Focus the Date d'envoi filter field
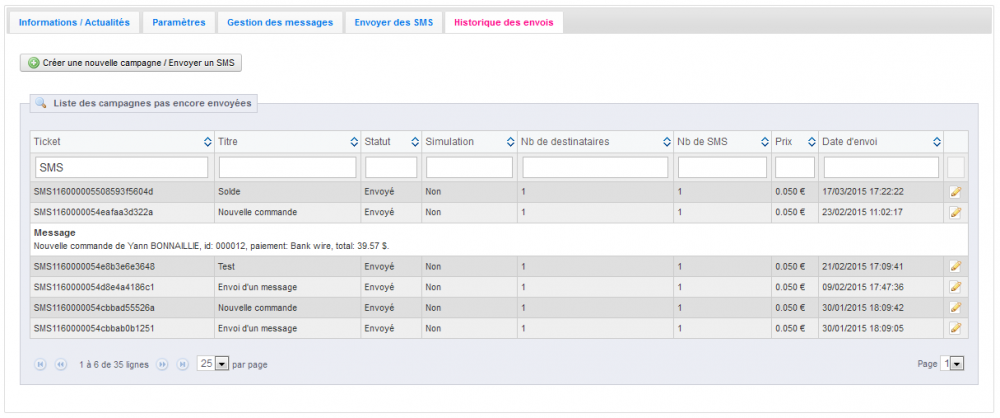This screenshot has height=418, width=1000. [881, 167]
